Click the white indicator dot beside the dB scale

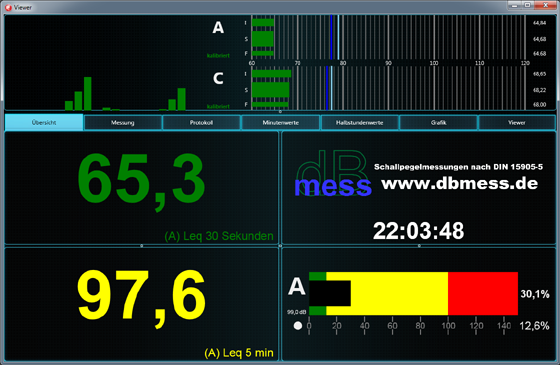(298, 326)
